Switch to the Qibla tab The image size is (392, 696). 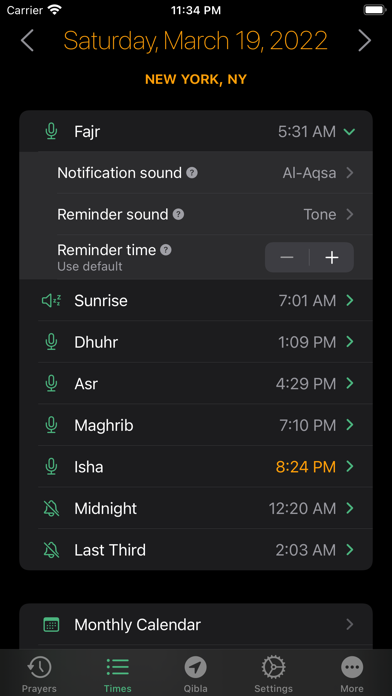pos(196,674)
